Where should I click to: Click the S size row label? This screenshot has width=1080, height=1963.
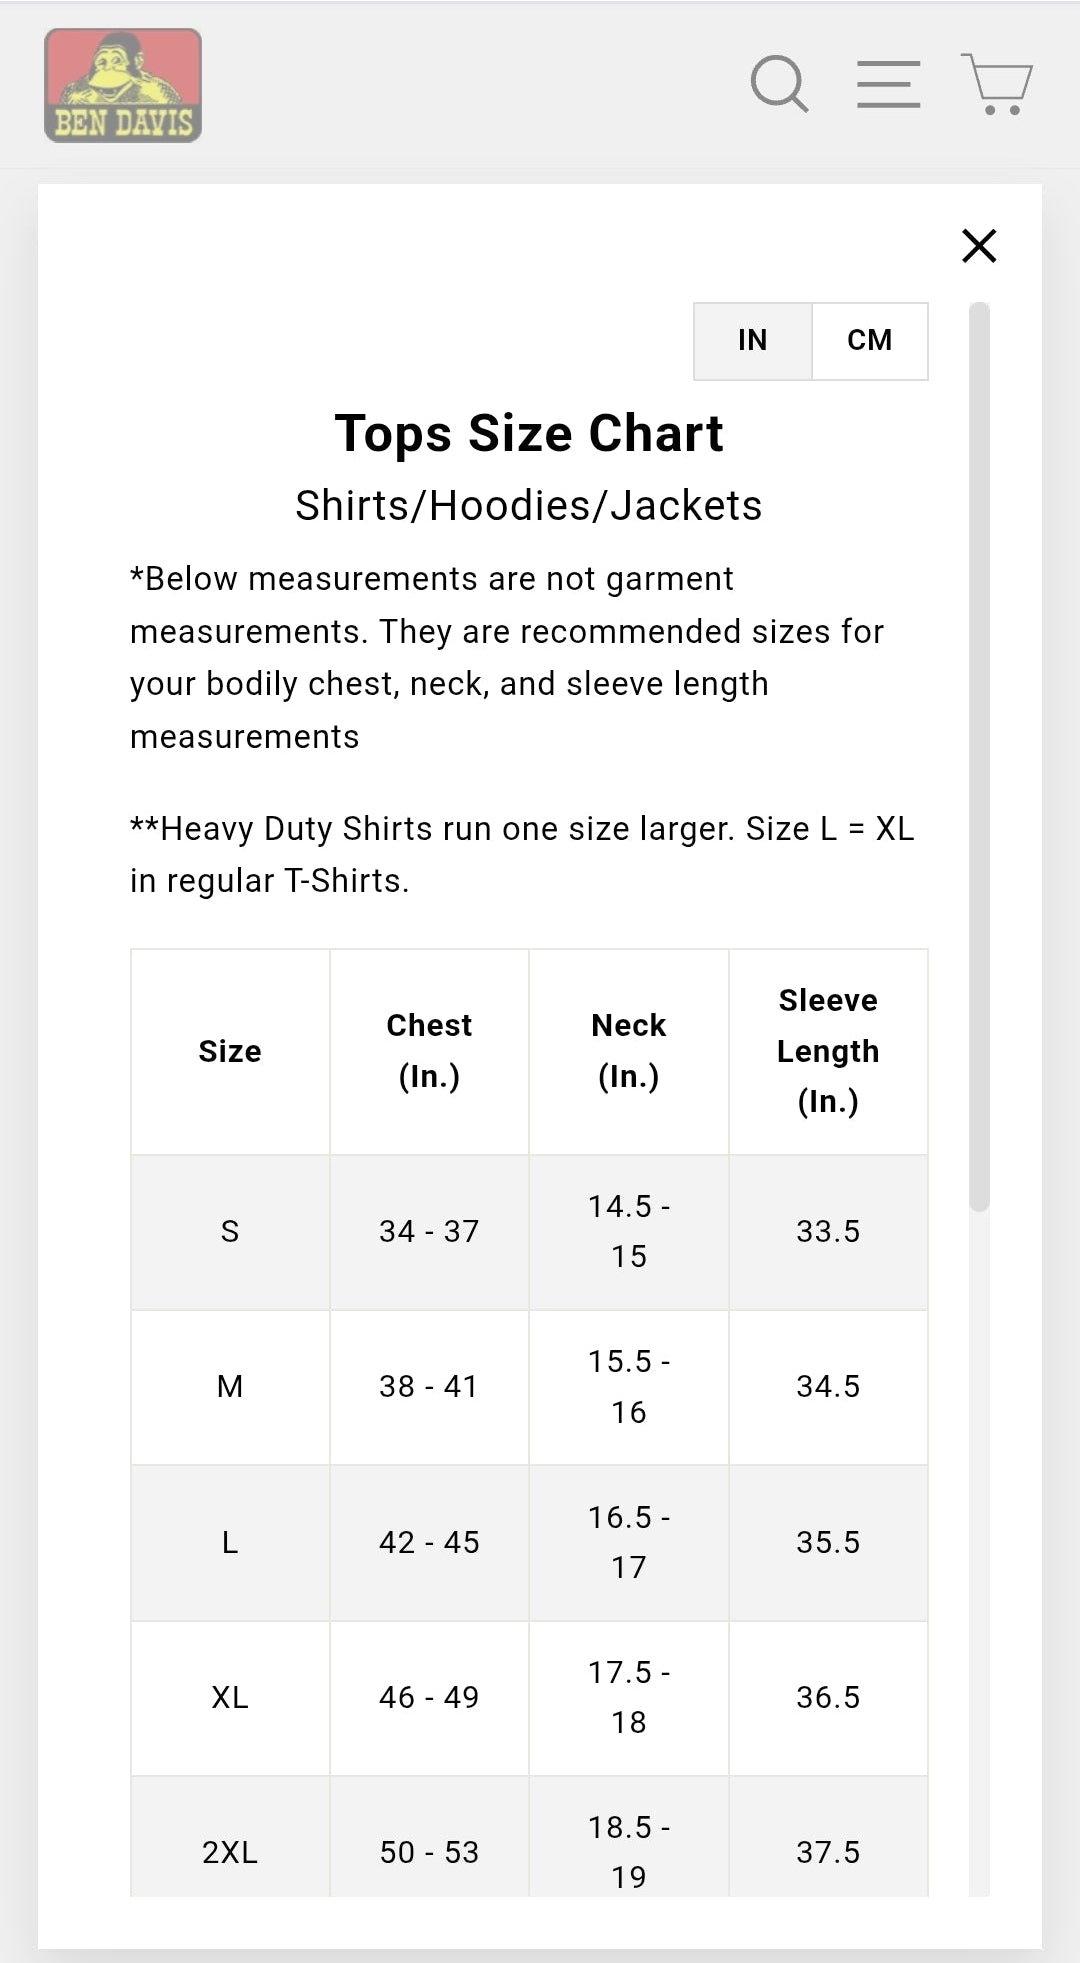pyautogui.click(x=230, y=1232)
